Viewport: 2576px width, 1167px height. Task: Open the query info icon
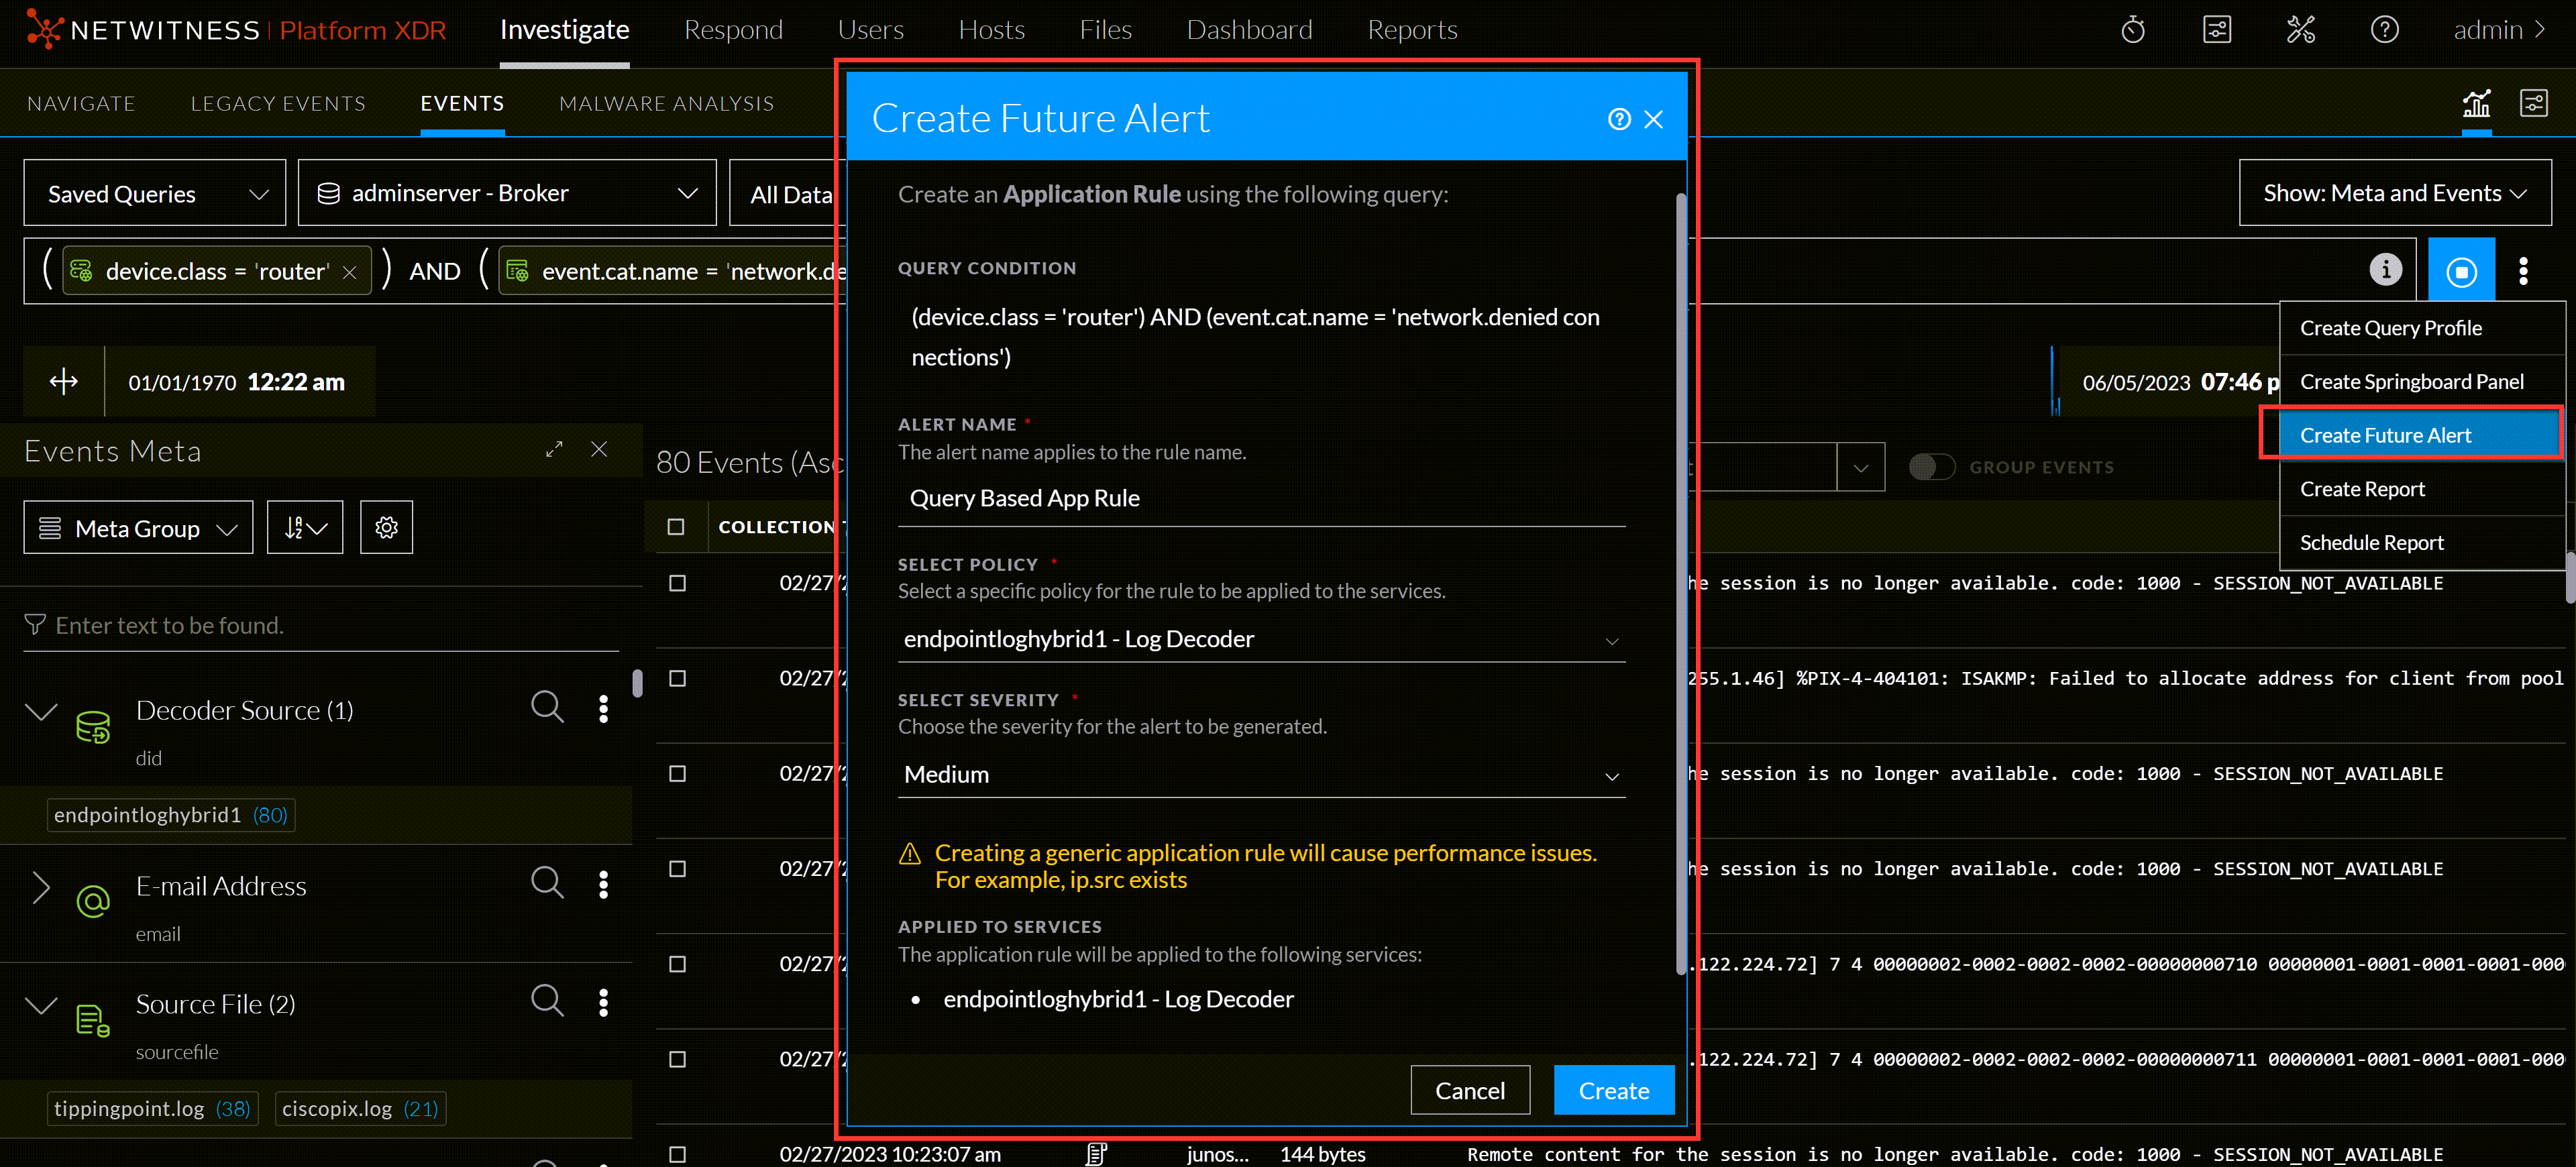pos(2385,270)
